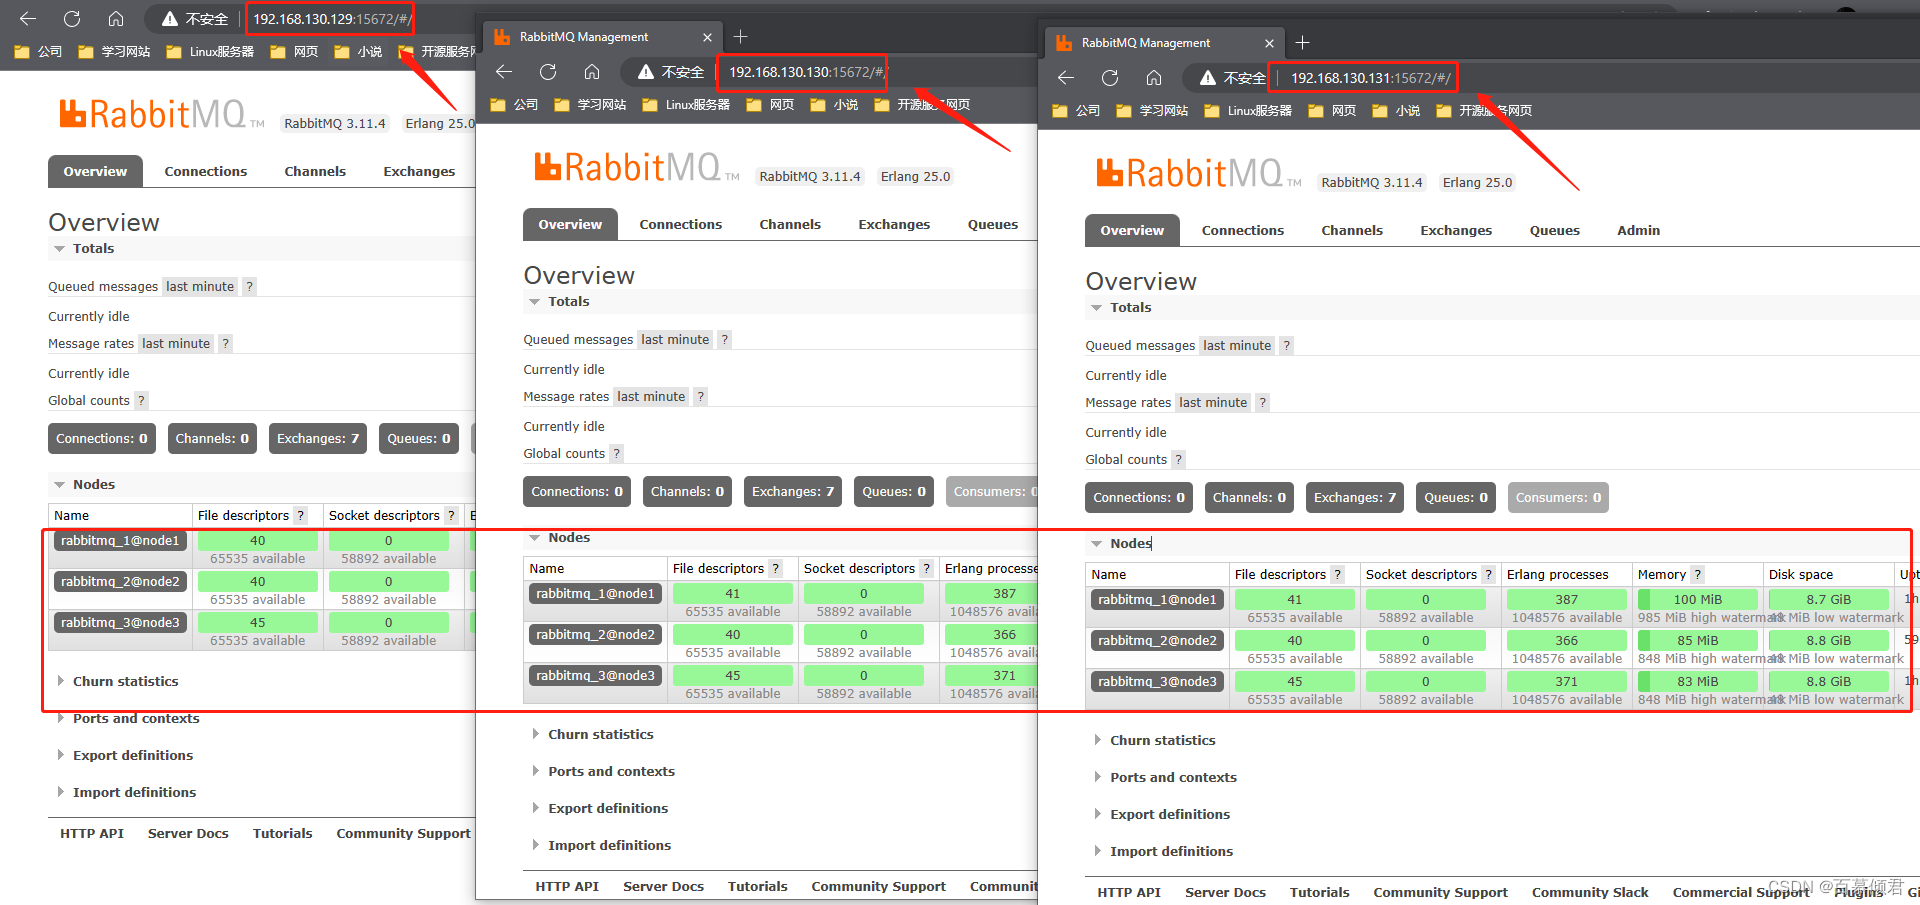Open 小说 bookmark folder in right window

[x=1396, y=111]
